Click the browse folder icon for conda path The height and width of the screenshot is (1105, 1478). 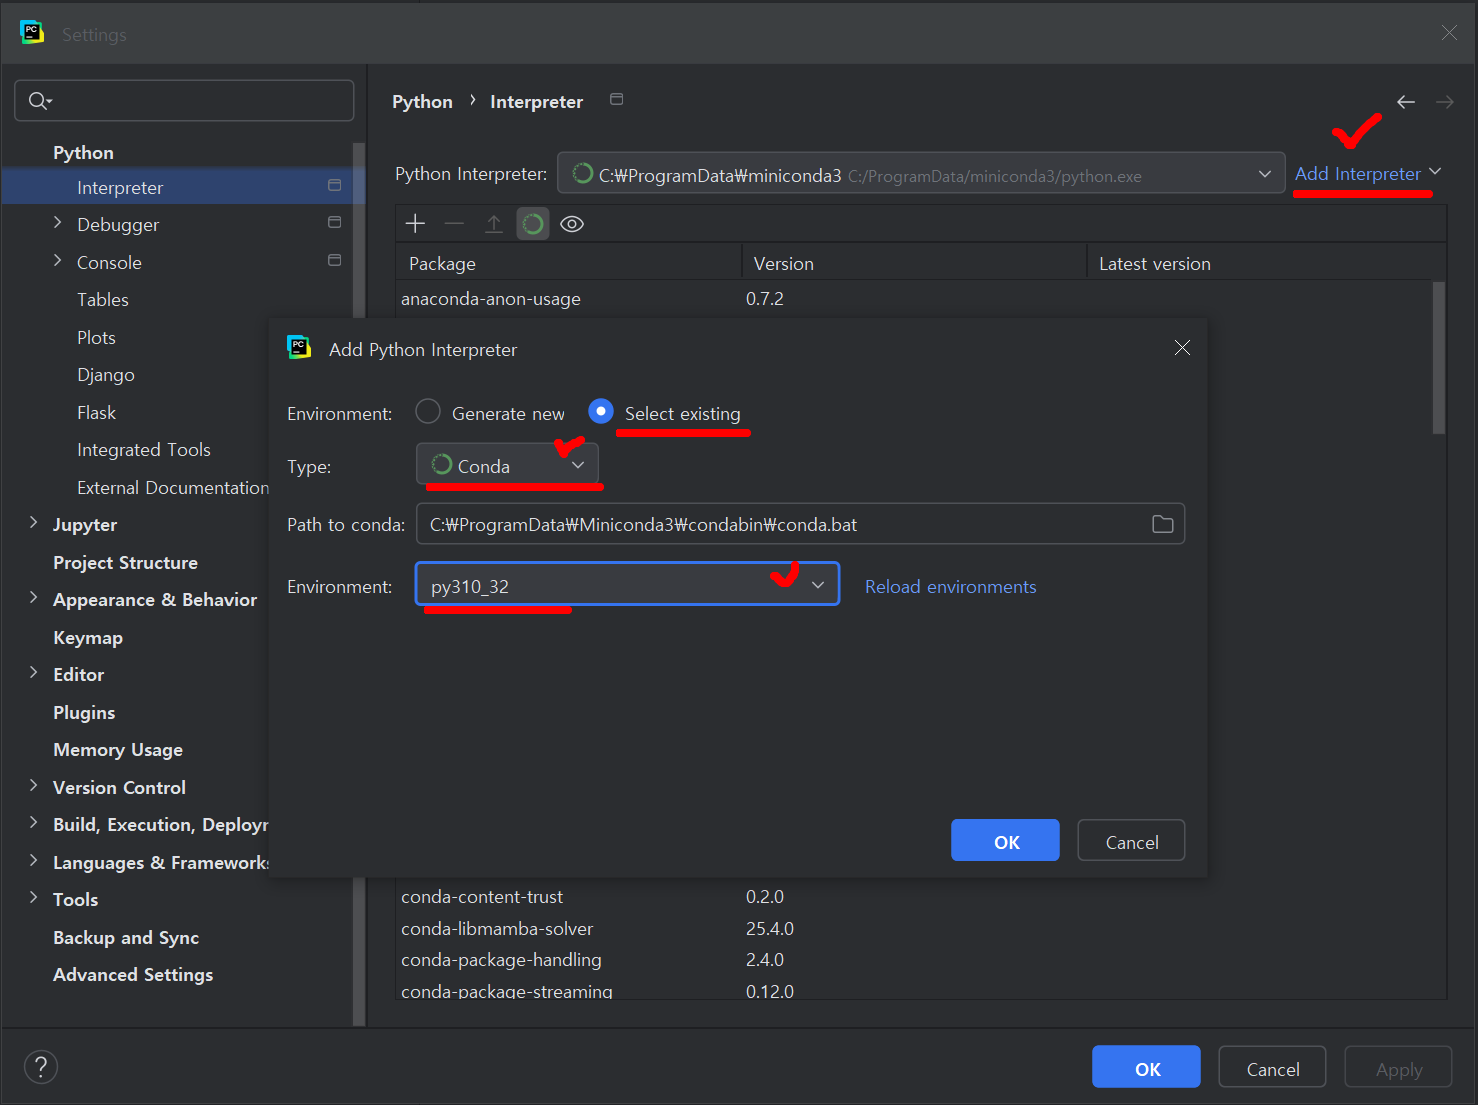(1162, 524)
